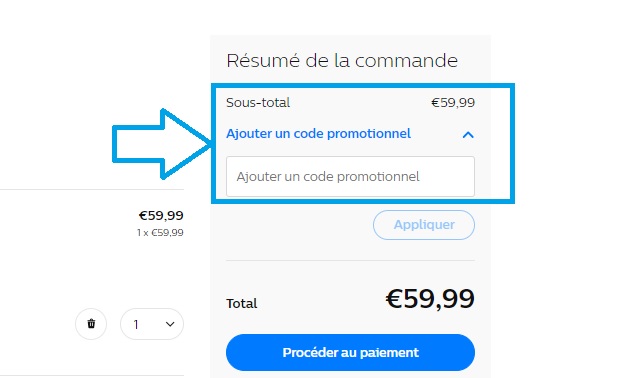The width and height of the screenshot is (624, 378).
Task: Click the divider line above item price
Action: tap(92, 190)
